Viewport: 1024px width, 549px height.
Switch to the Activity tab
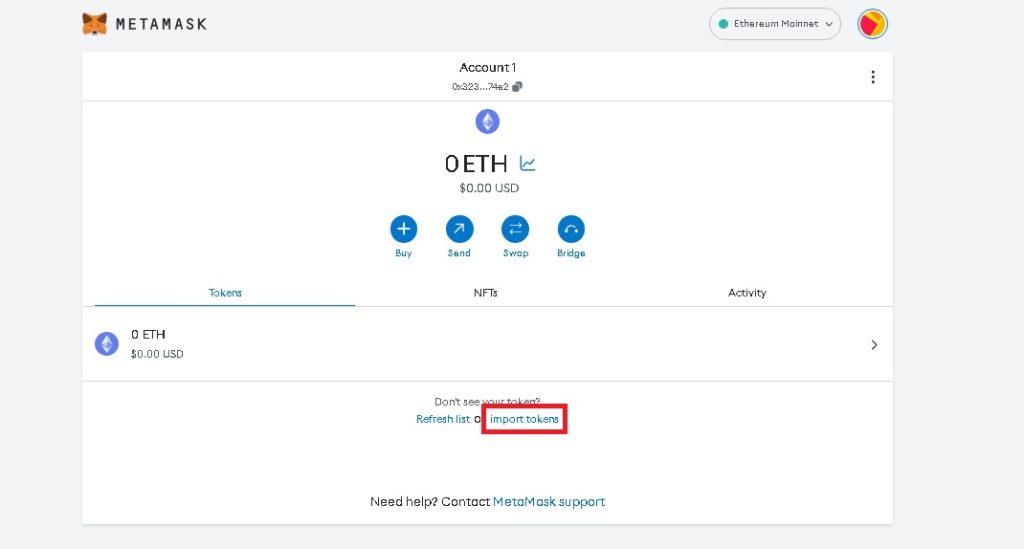click(746, 293)
